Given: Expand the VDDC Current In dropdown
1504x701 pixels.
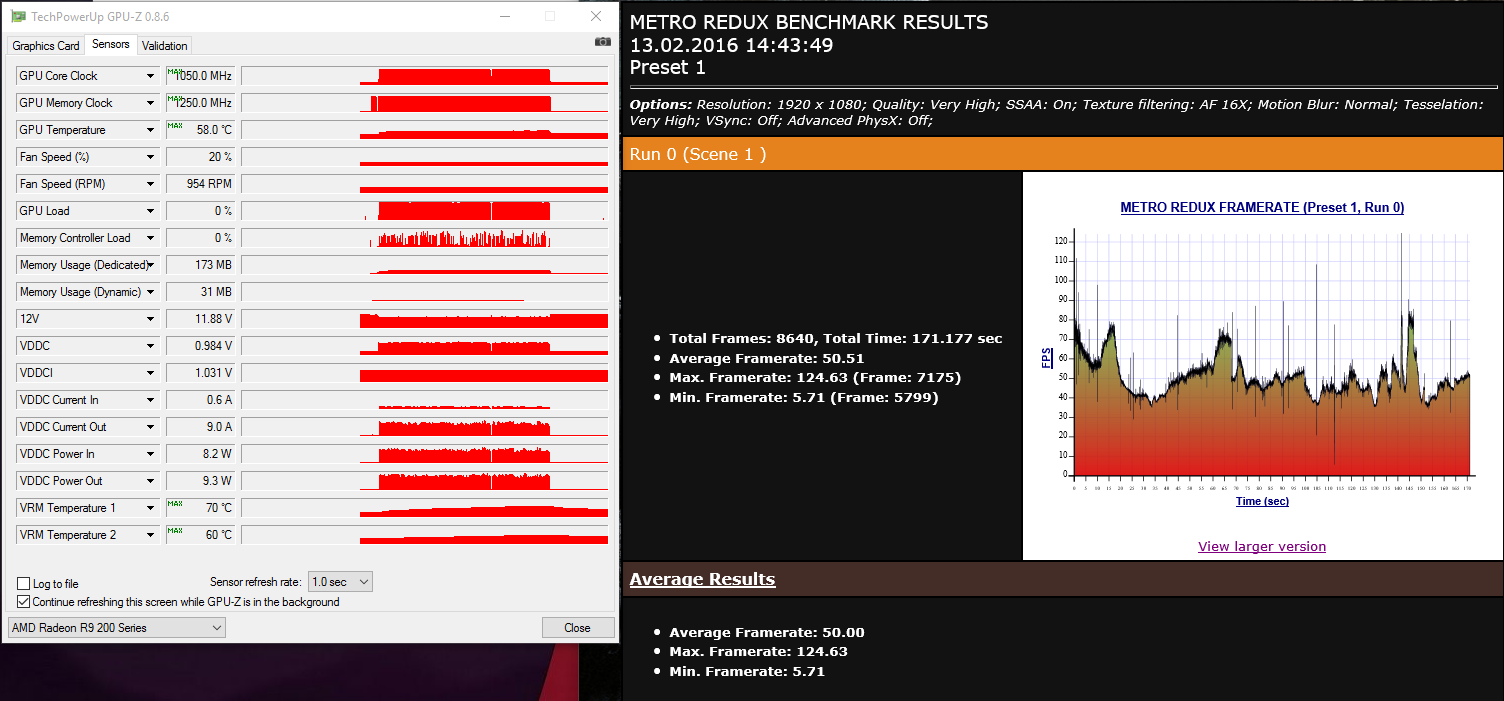Looking at the screenshot, I should point(151,400).
